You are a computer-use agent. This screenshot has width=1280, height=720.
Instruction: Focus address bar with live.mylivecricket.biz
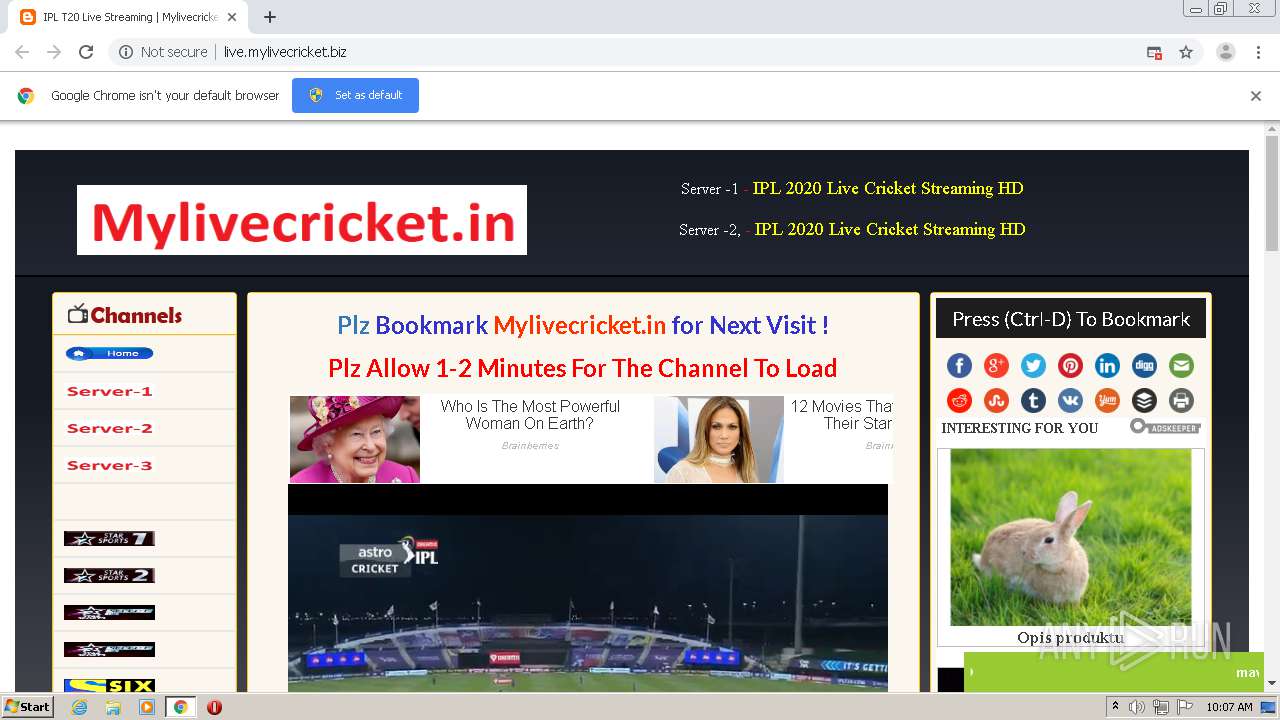click(x=285, y=52)
